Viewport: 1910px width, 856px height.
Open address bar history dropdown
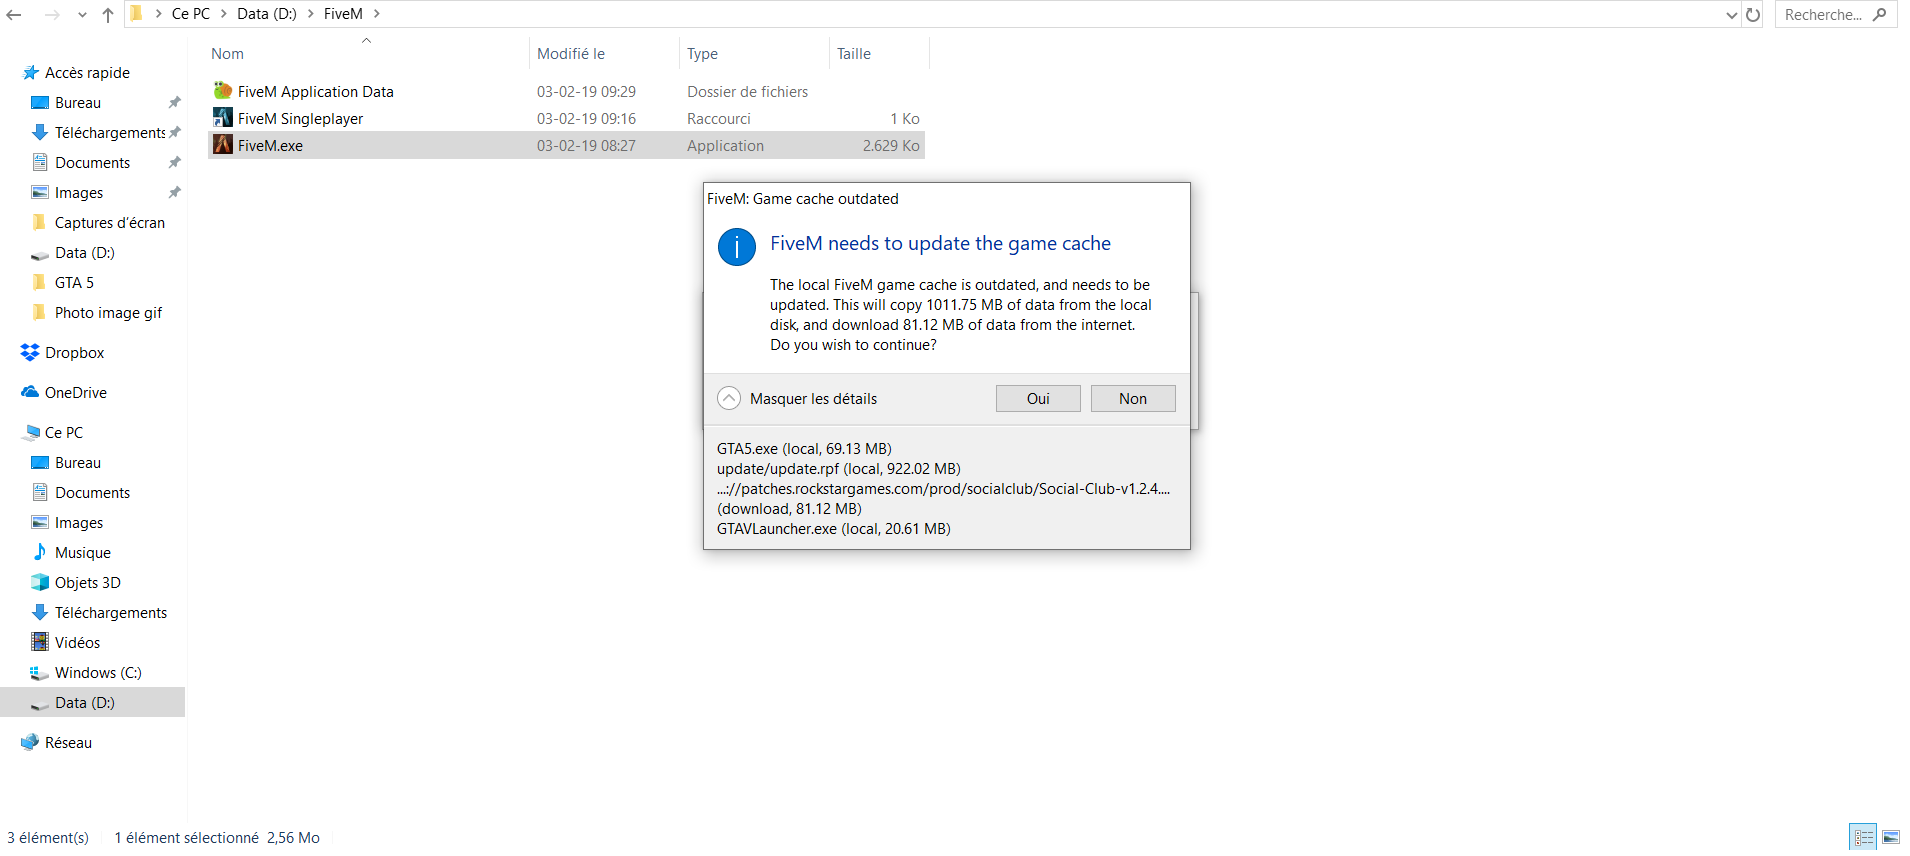[1732, 15]
